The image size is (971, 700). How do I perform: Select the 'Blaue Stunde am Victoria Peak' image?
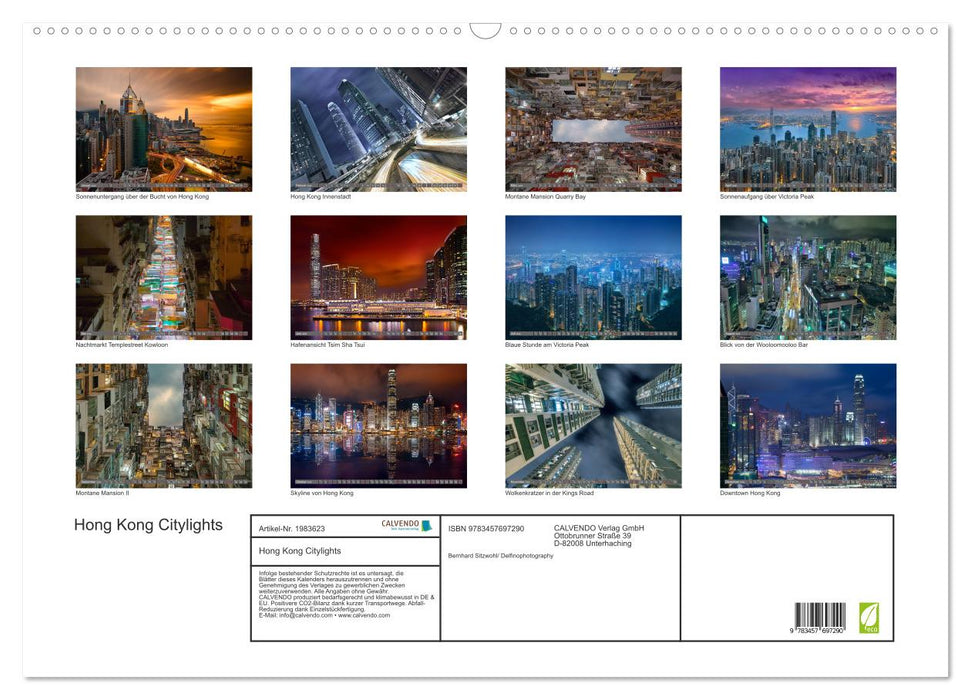(x=592, y=277)
